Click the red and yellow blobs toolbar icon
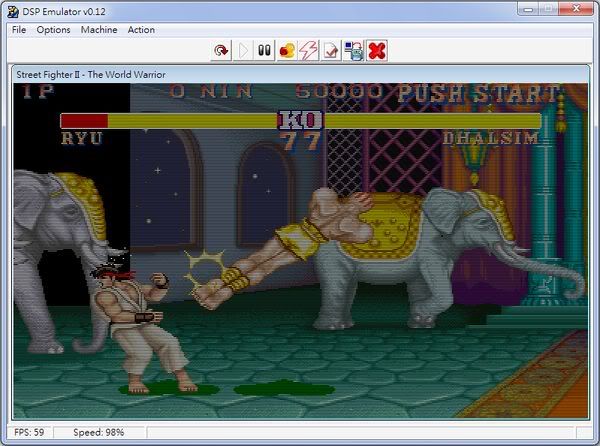Image resolution: width=600 pixels, height=446 pixels. pyautogui.click(x=287, y=50)
